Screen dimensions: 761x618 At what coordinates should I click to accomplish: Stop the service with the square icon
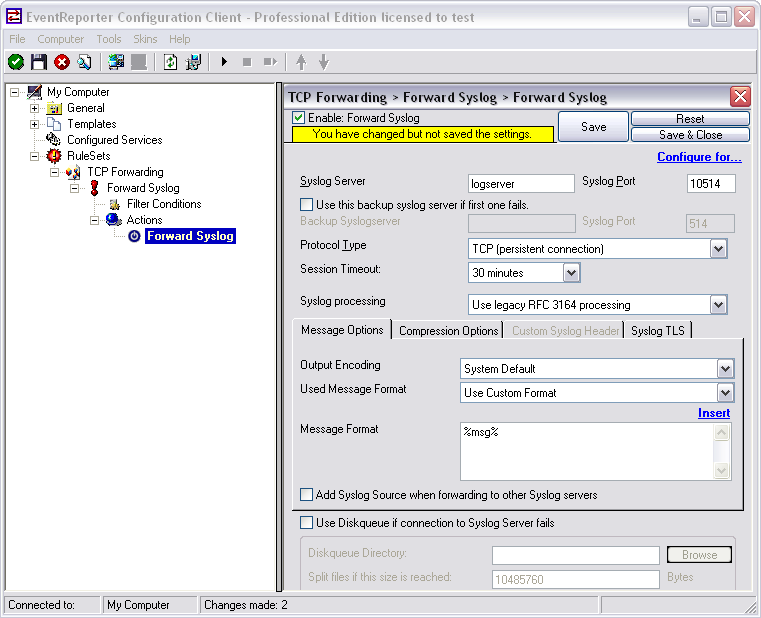(247, 62)
